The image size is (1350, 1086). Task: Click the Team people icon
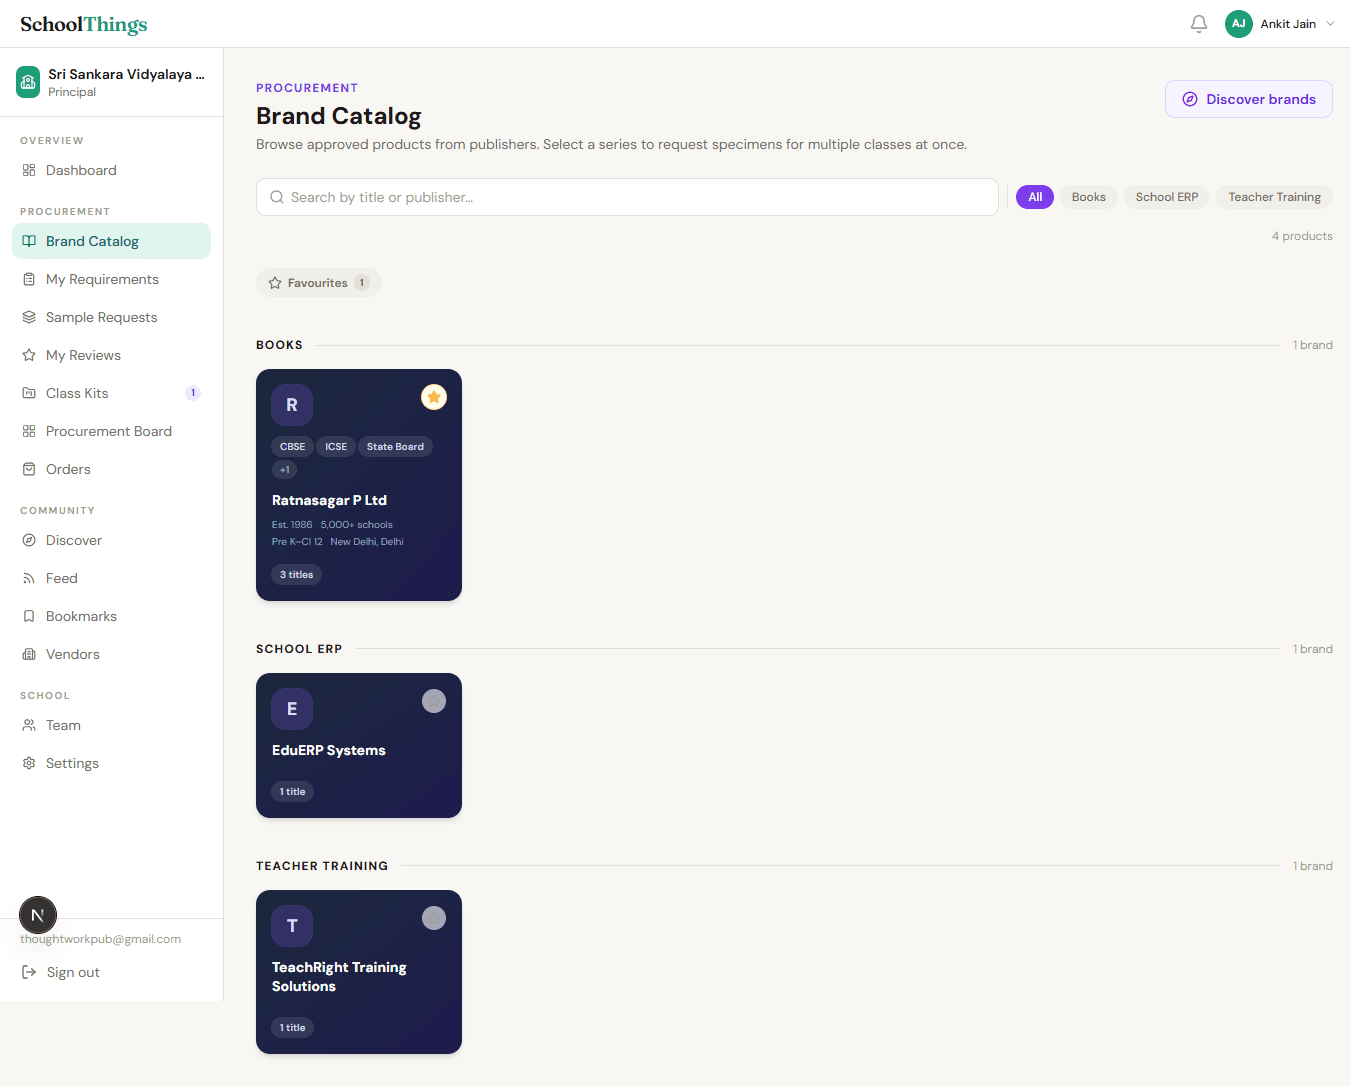click(29, 725)
